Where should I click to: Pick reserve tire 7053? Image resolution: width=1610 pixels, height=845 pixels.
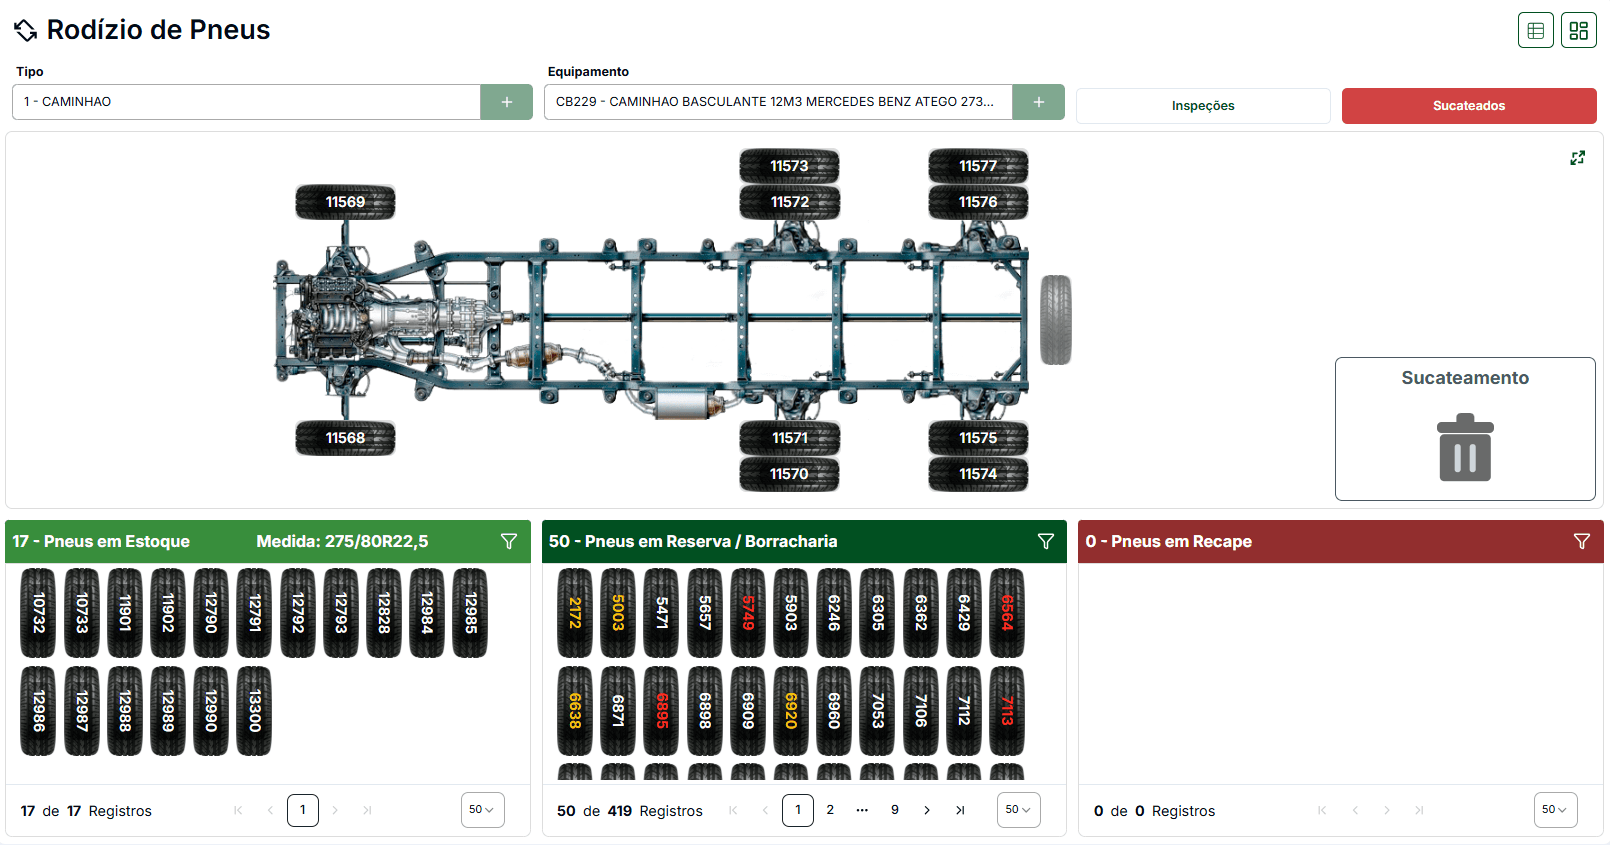point(877,711)
